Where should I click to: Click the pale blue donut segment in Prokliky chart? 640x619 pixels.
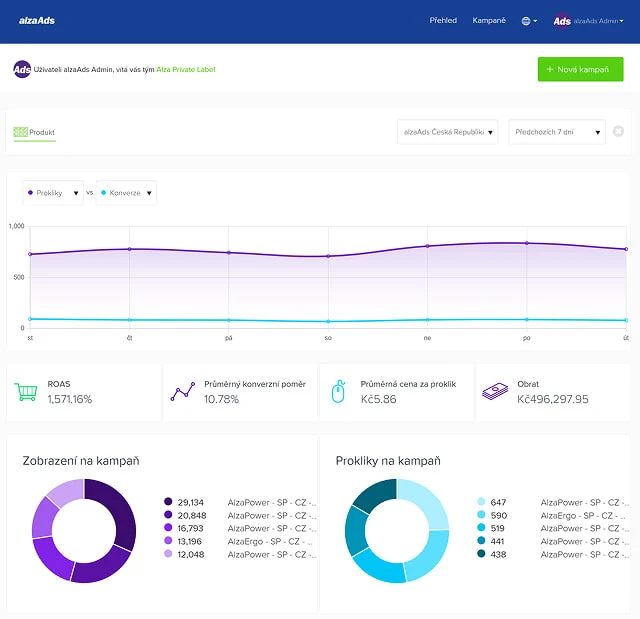tap(429, 499)
